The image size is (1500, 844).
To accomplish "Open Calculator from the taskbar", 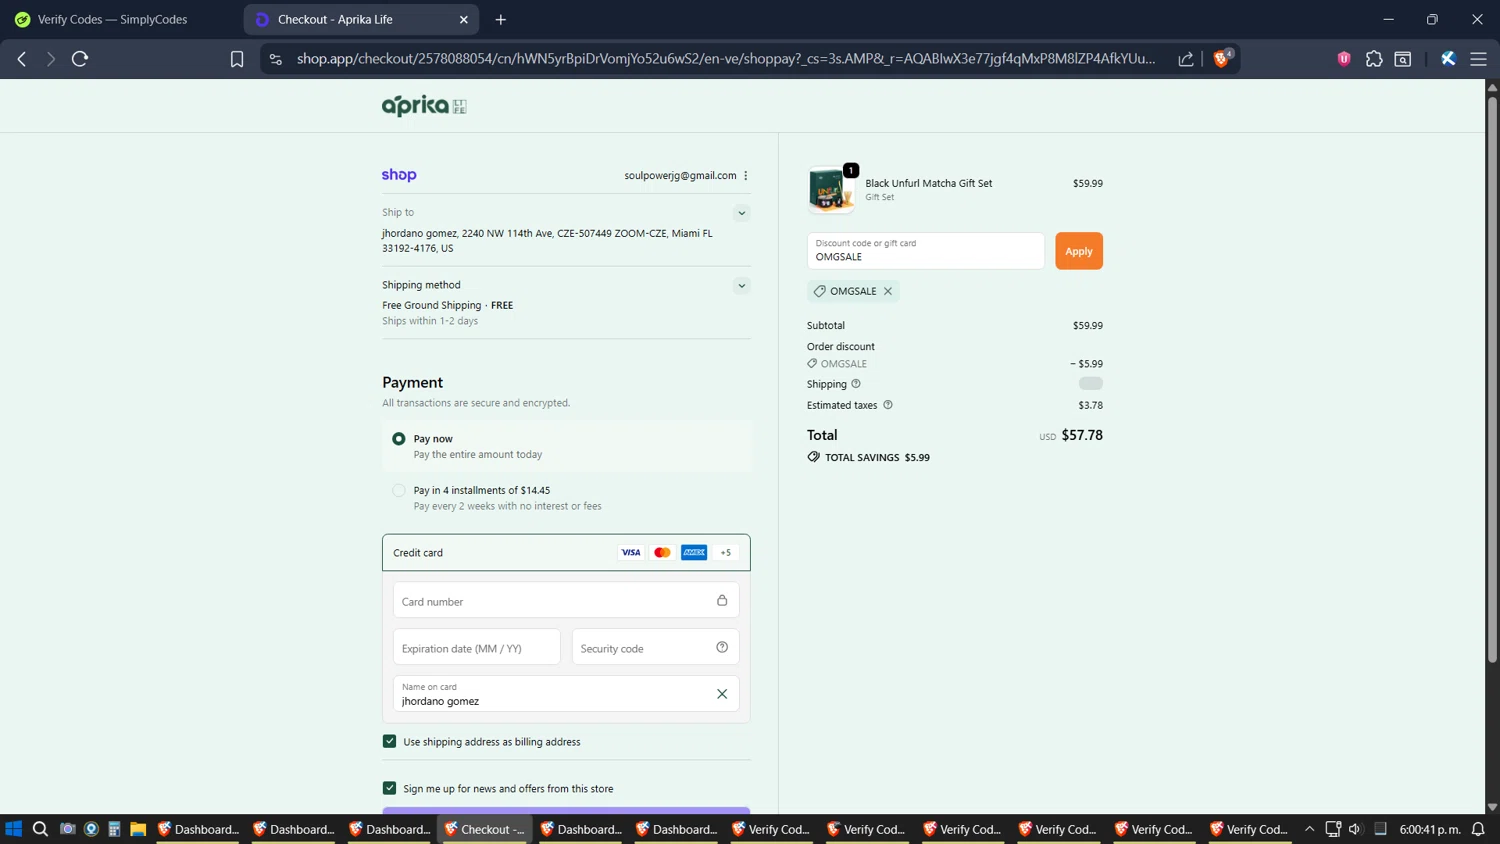I will [114, 829].
